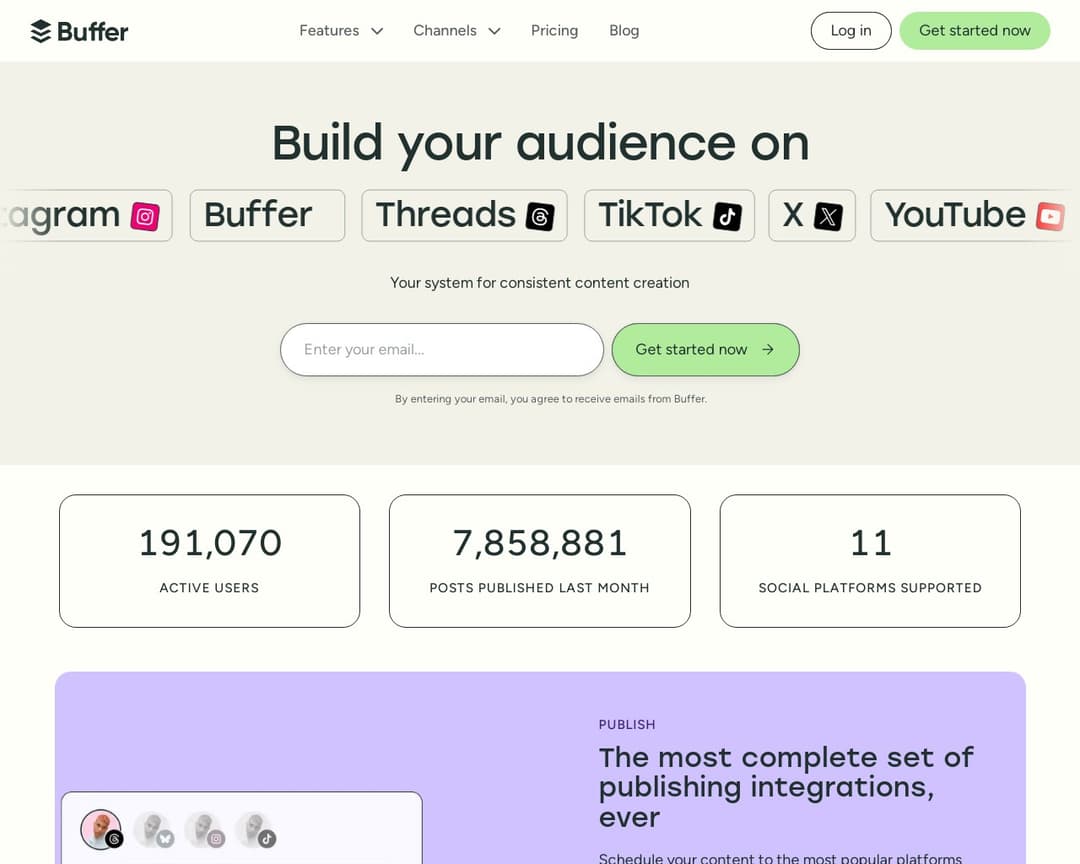Focus the Enter your email field

coord(442,349)
